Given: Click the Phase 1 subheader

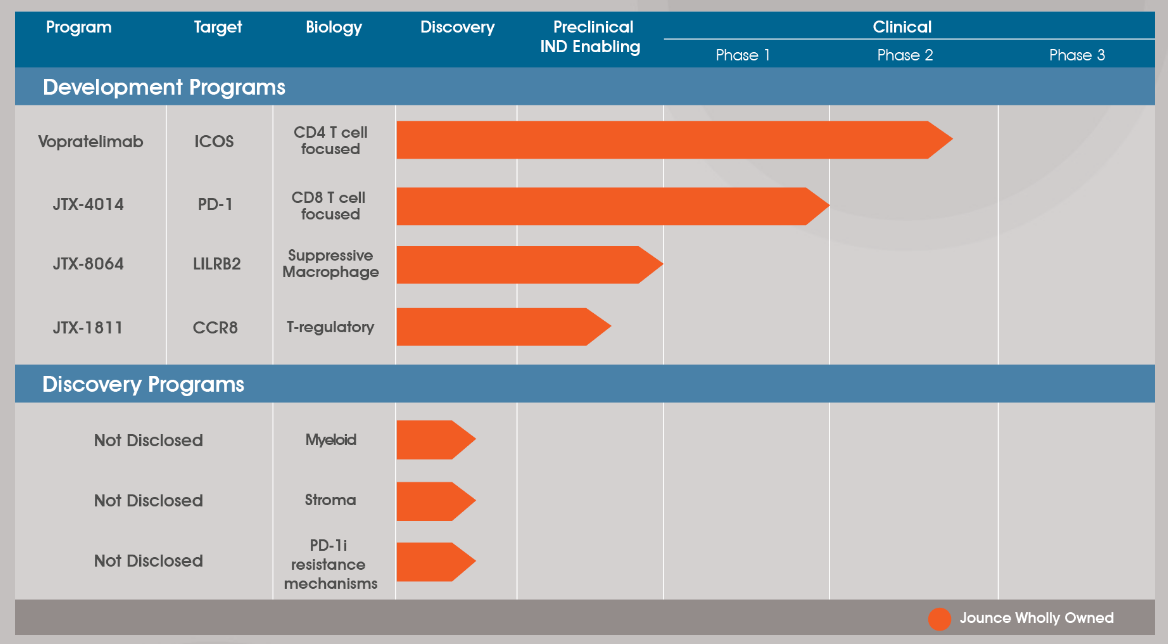Looking at the screenshot, I should tap(743, 55).
